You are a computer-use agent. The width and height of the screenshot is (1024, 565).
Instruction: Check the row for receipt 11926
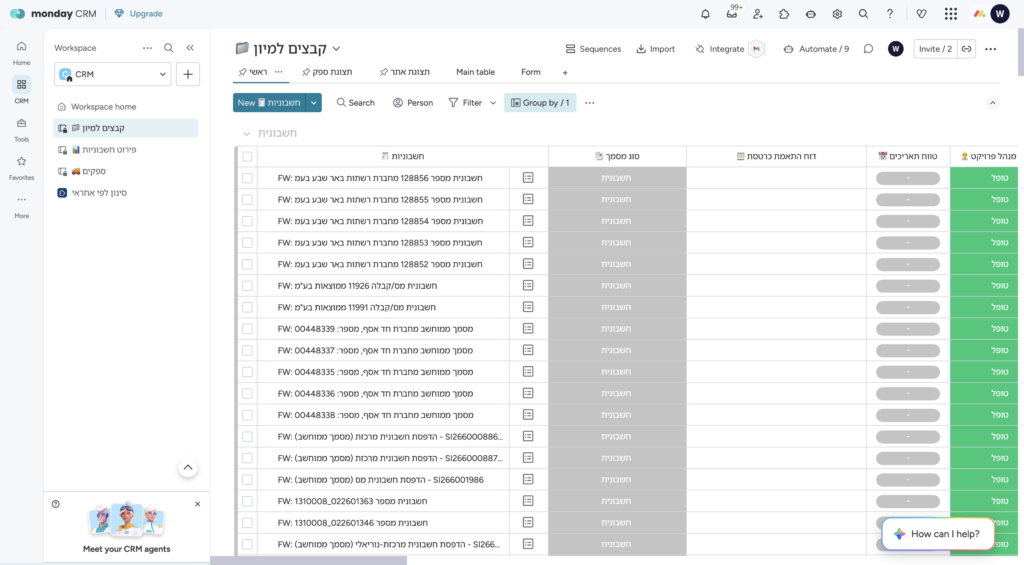(248, 285)
